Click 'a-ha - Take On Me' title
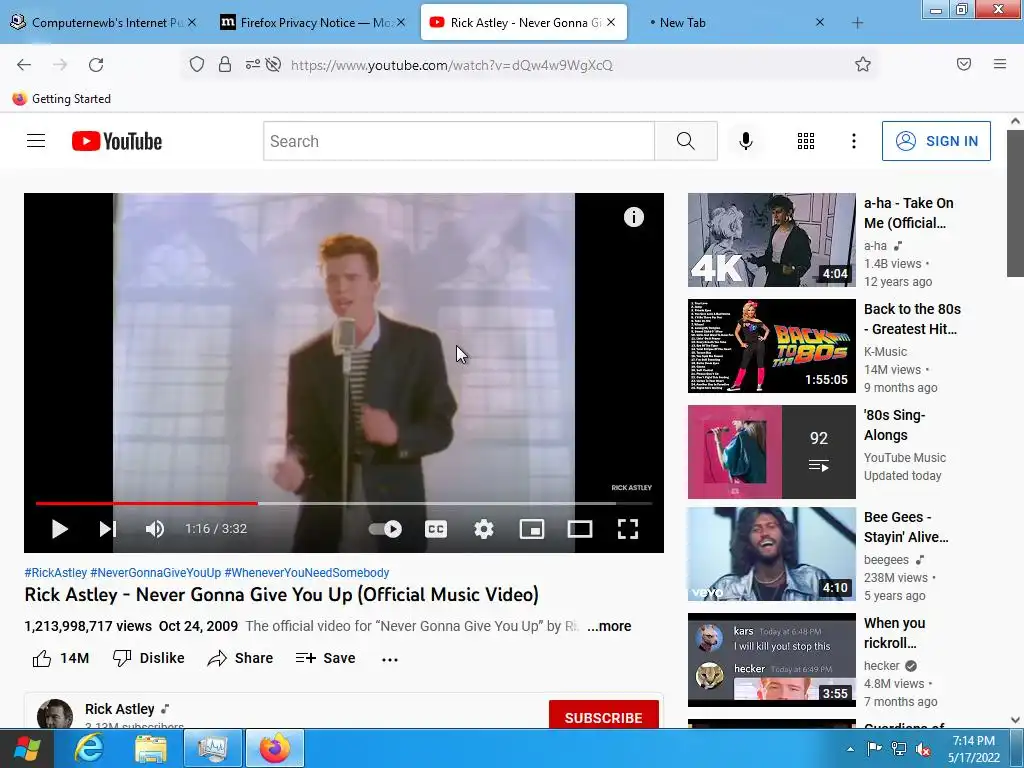The width and height of the screenshot is (1024, 768). click(x=908, y=213)
